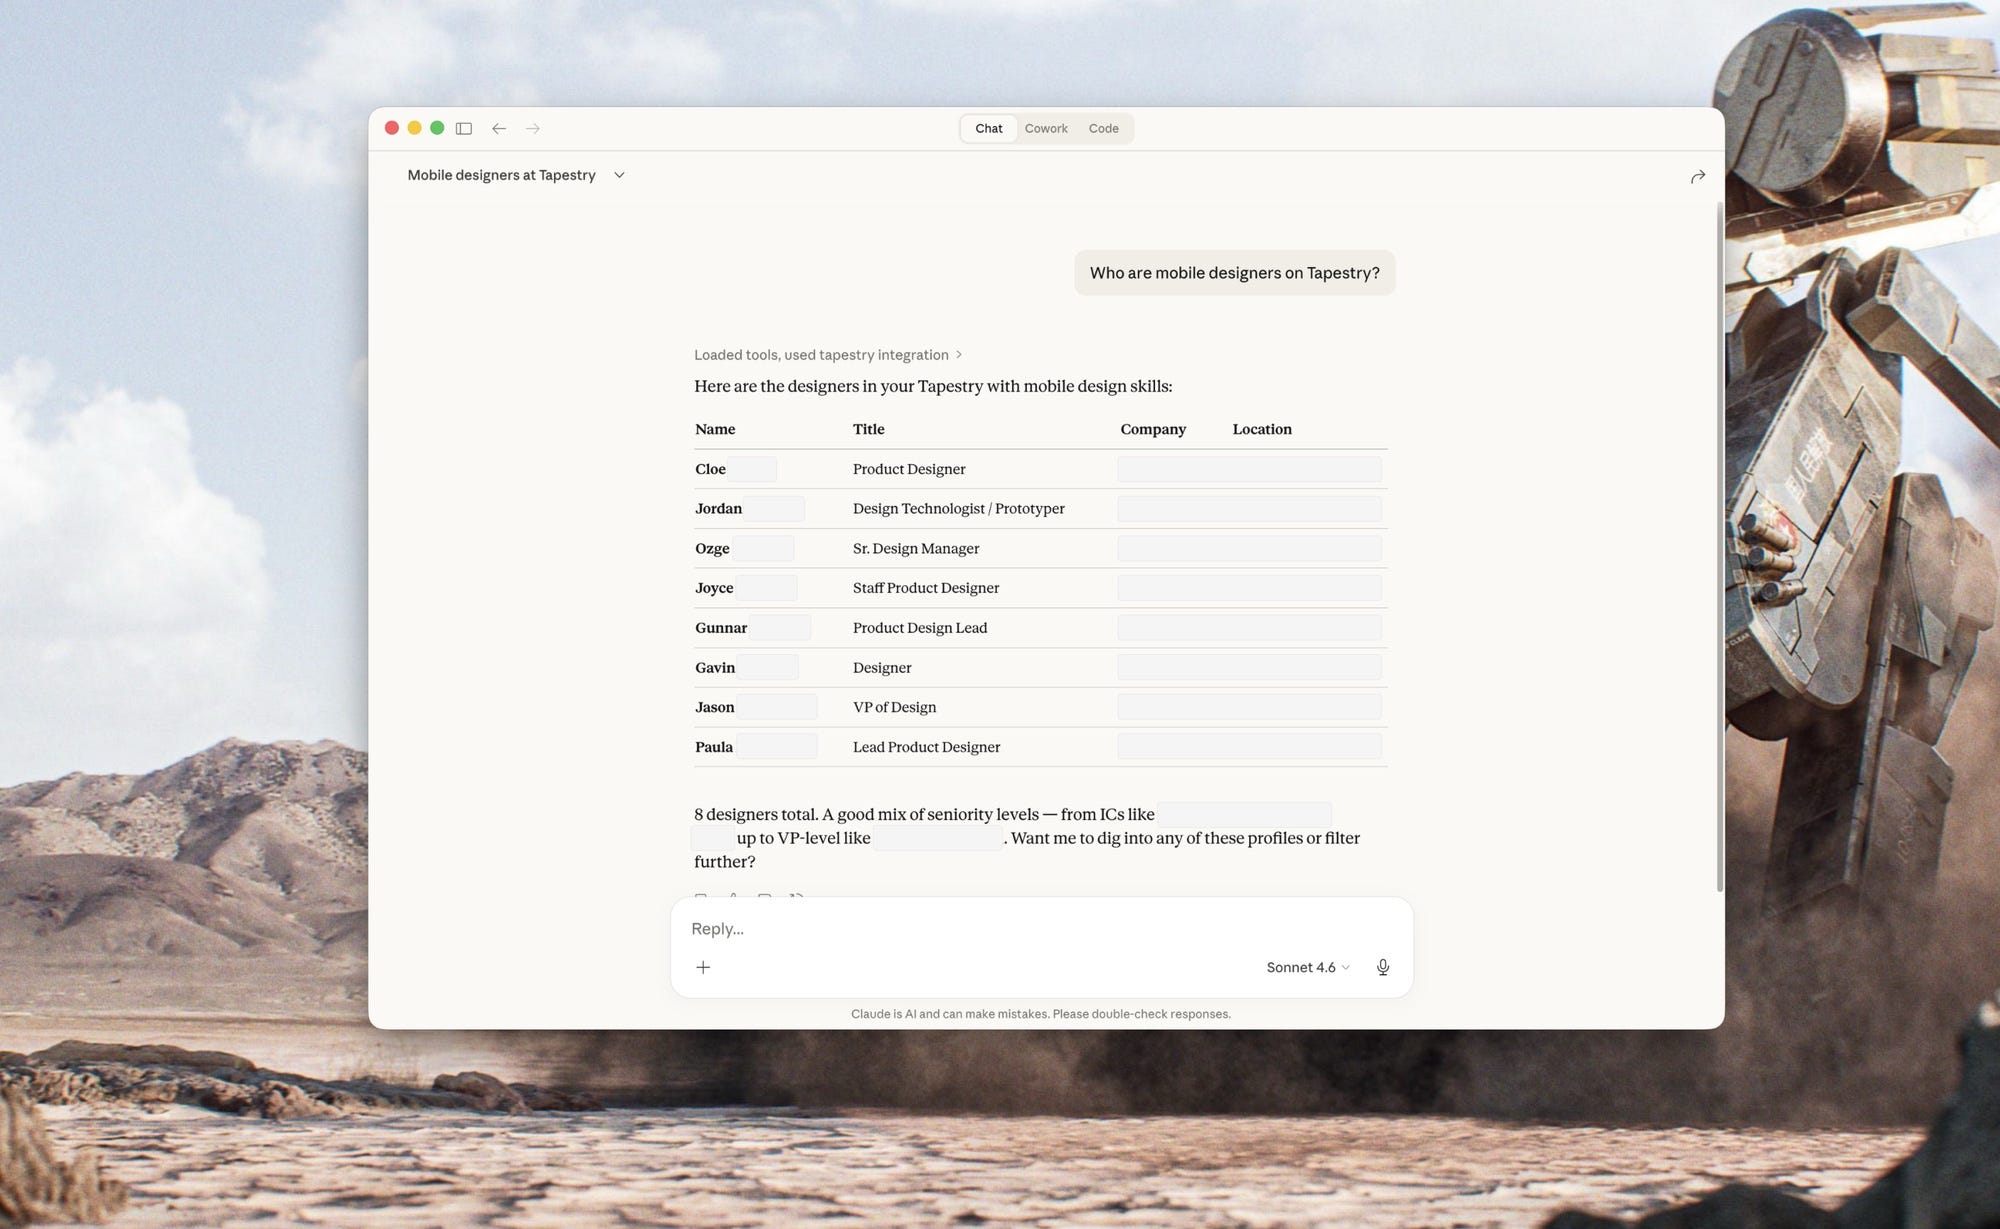Open the Sonnet 4.6 model dropdown
2000x1229 pixels.
pyautogui.click(x=1307, y=967)
